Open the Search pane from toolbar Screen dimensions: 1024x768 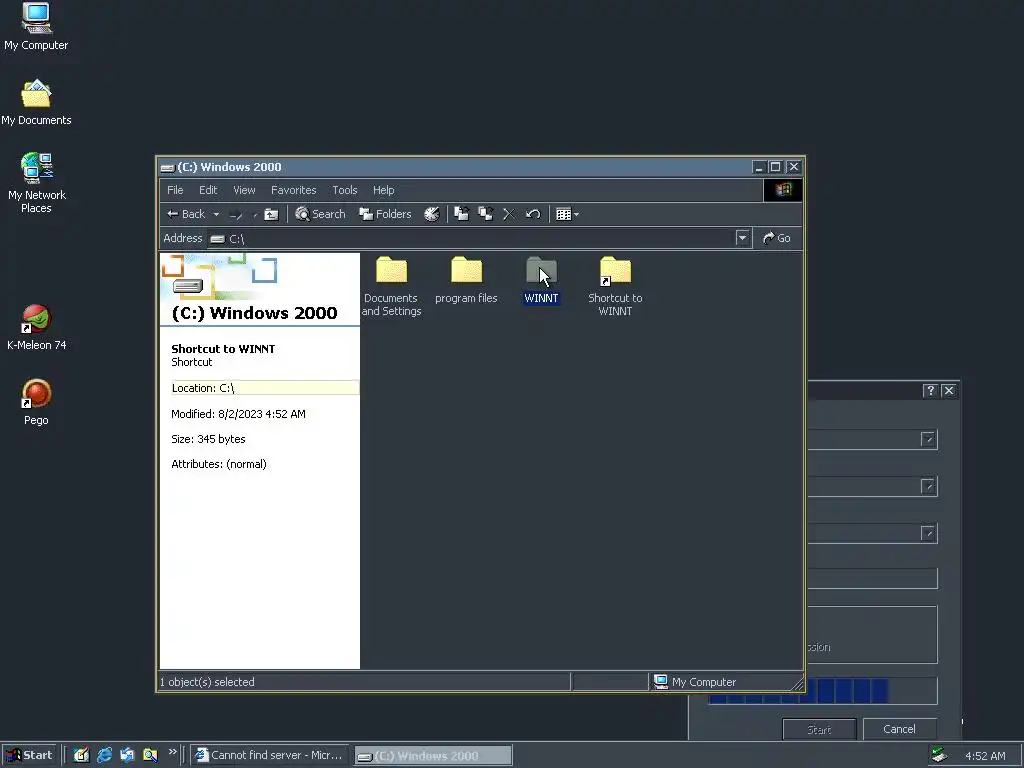pos(320,214)
